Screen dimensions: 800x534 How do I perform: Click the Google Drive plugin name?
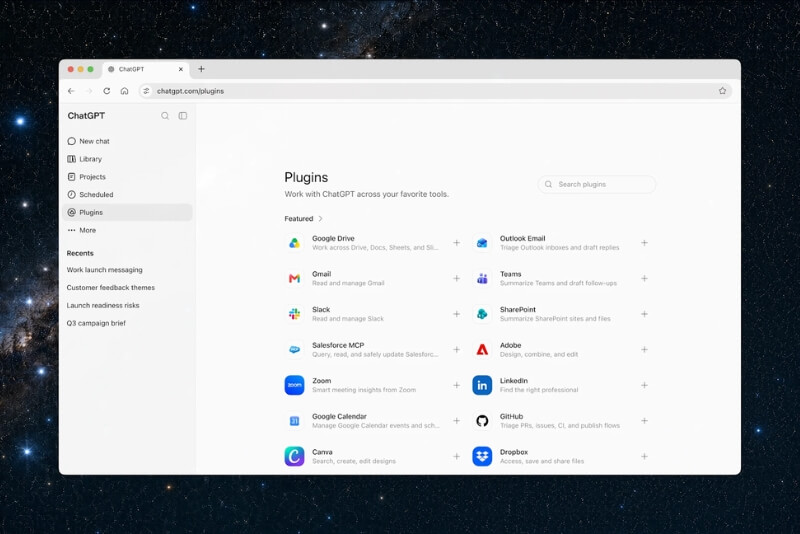tap(333, 238)
